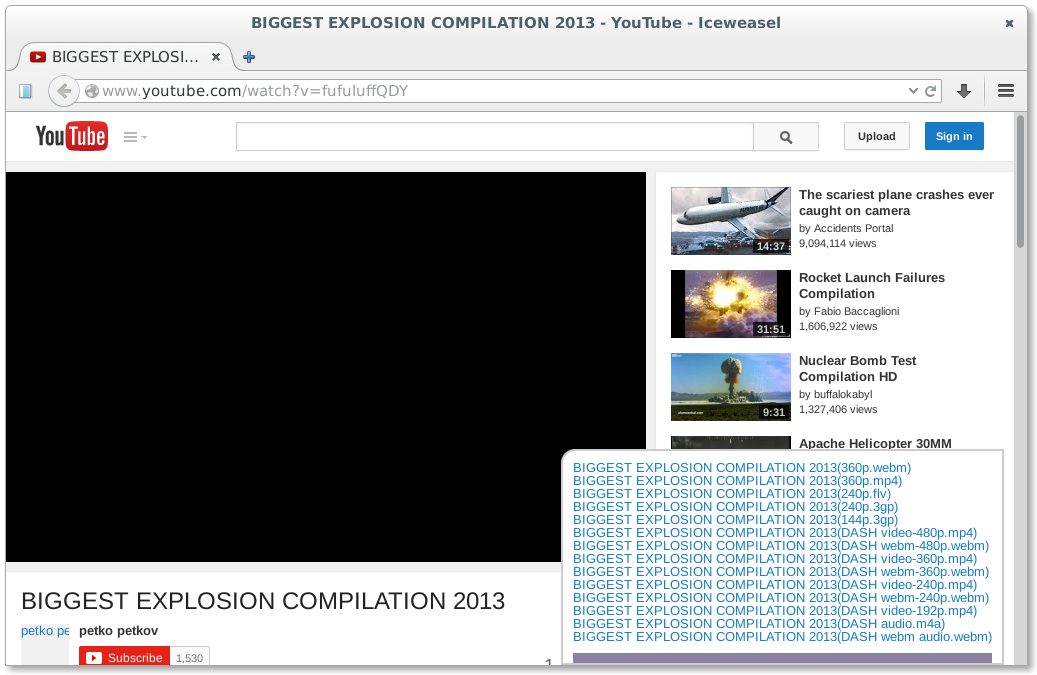1037x675 pixels.
Task: Select the BIGGEST EXPLOSI... browser tab
Action: (x=124, y=57)
